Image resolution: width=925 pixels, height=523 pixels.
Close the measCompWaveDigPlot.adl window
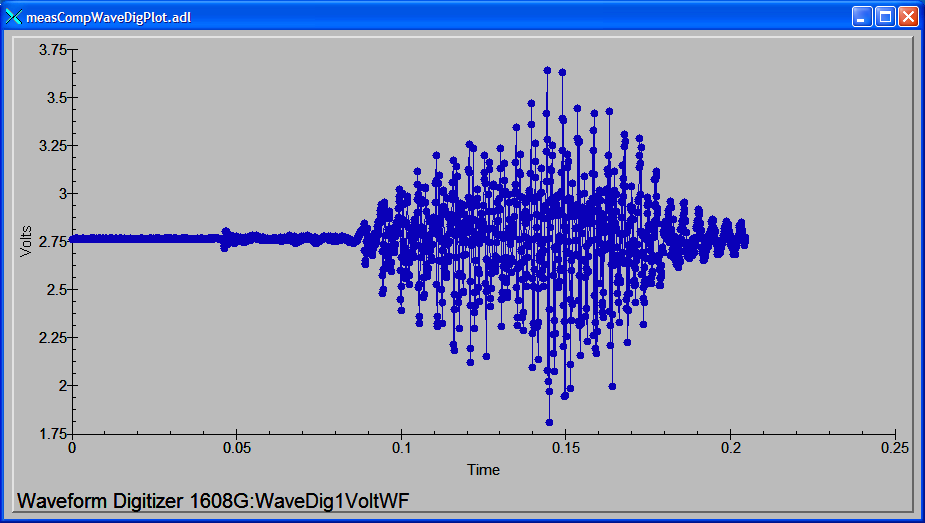click(x=908, y=17)
